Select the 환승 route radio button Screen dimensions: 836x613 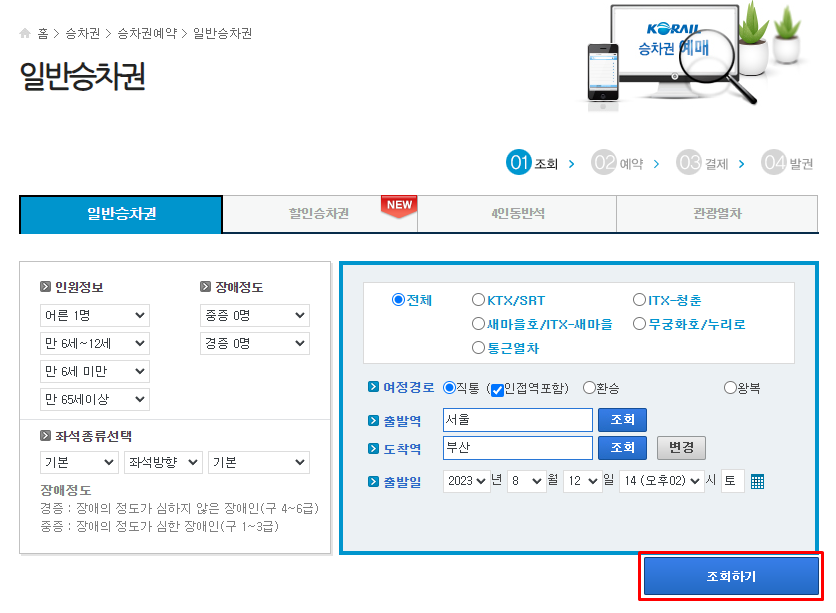click(589, 388)
